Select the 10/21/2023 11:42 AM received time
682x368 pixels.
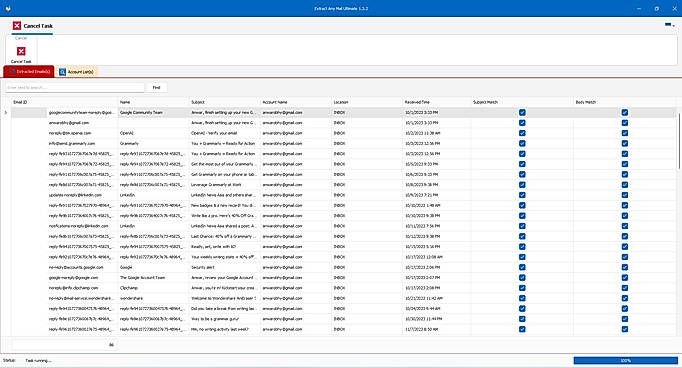437,298
